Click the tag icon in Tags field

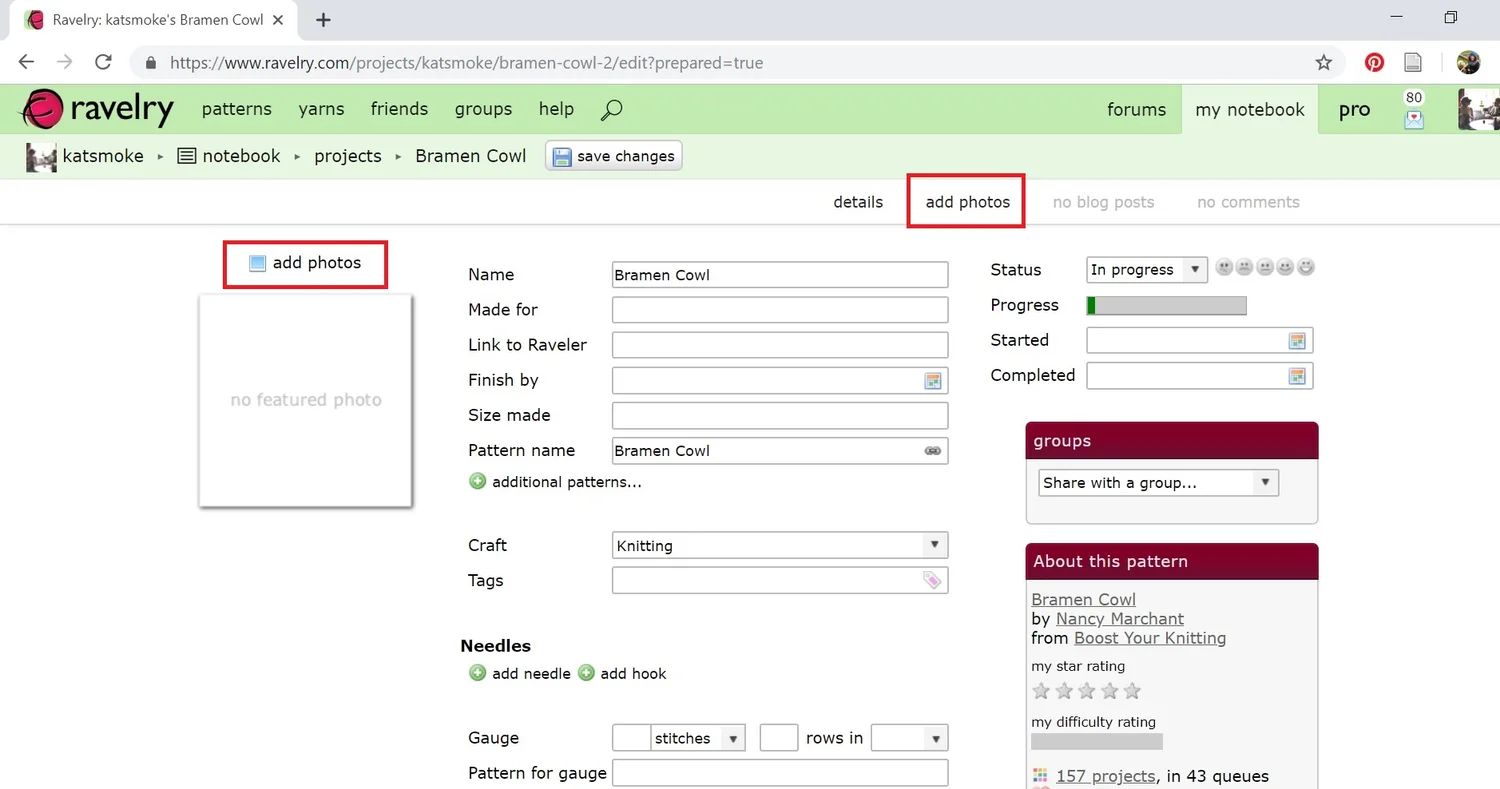coord(932,580)
